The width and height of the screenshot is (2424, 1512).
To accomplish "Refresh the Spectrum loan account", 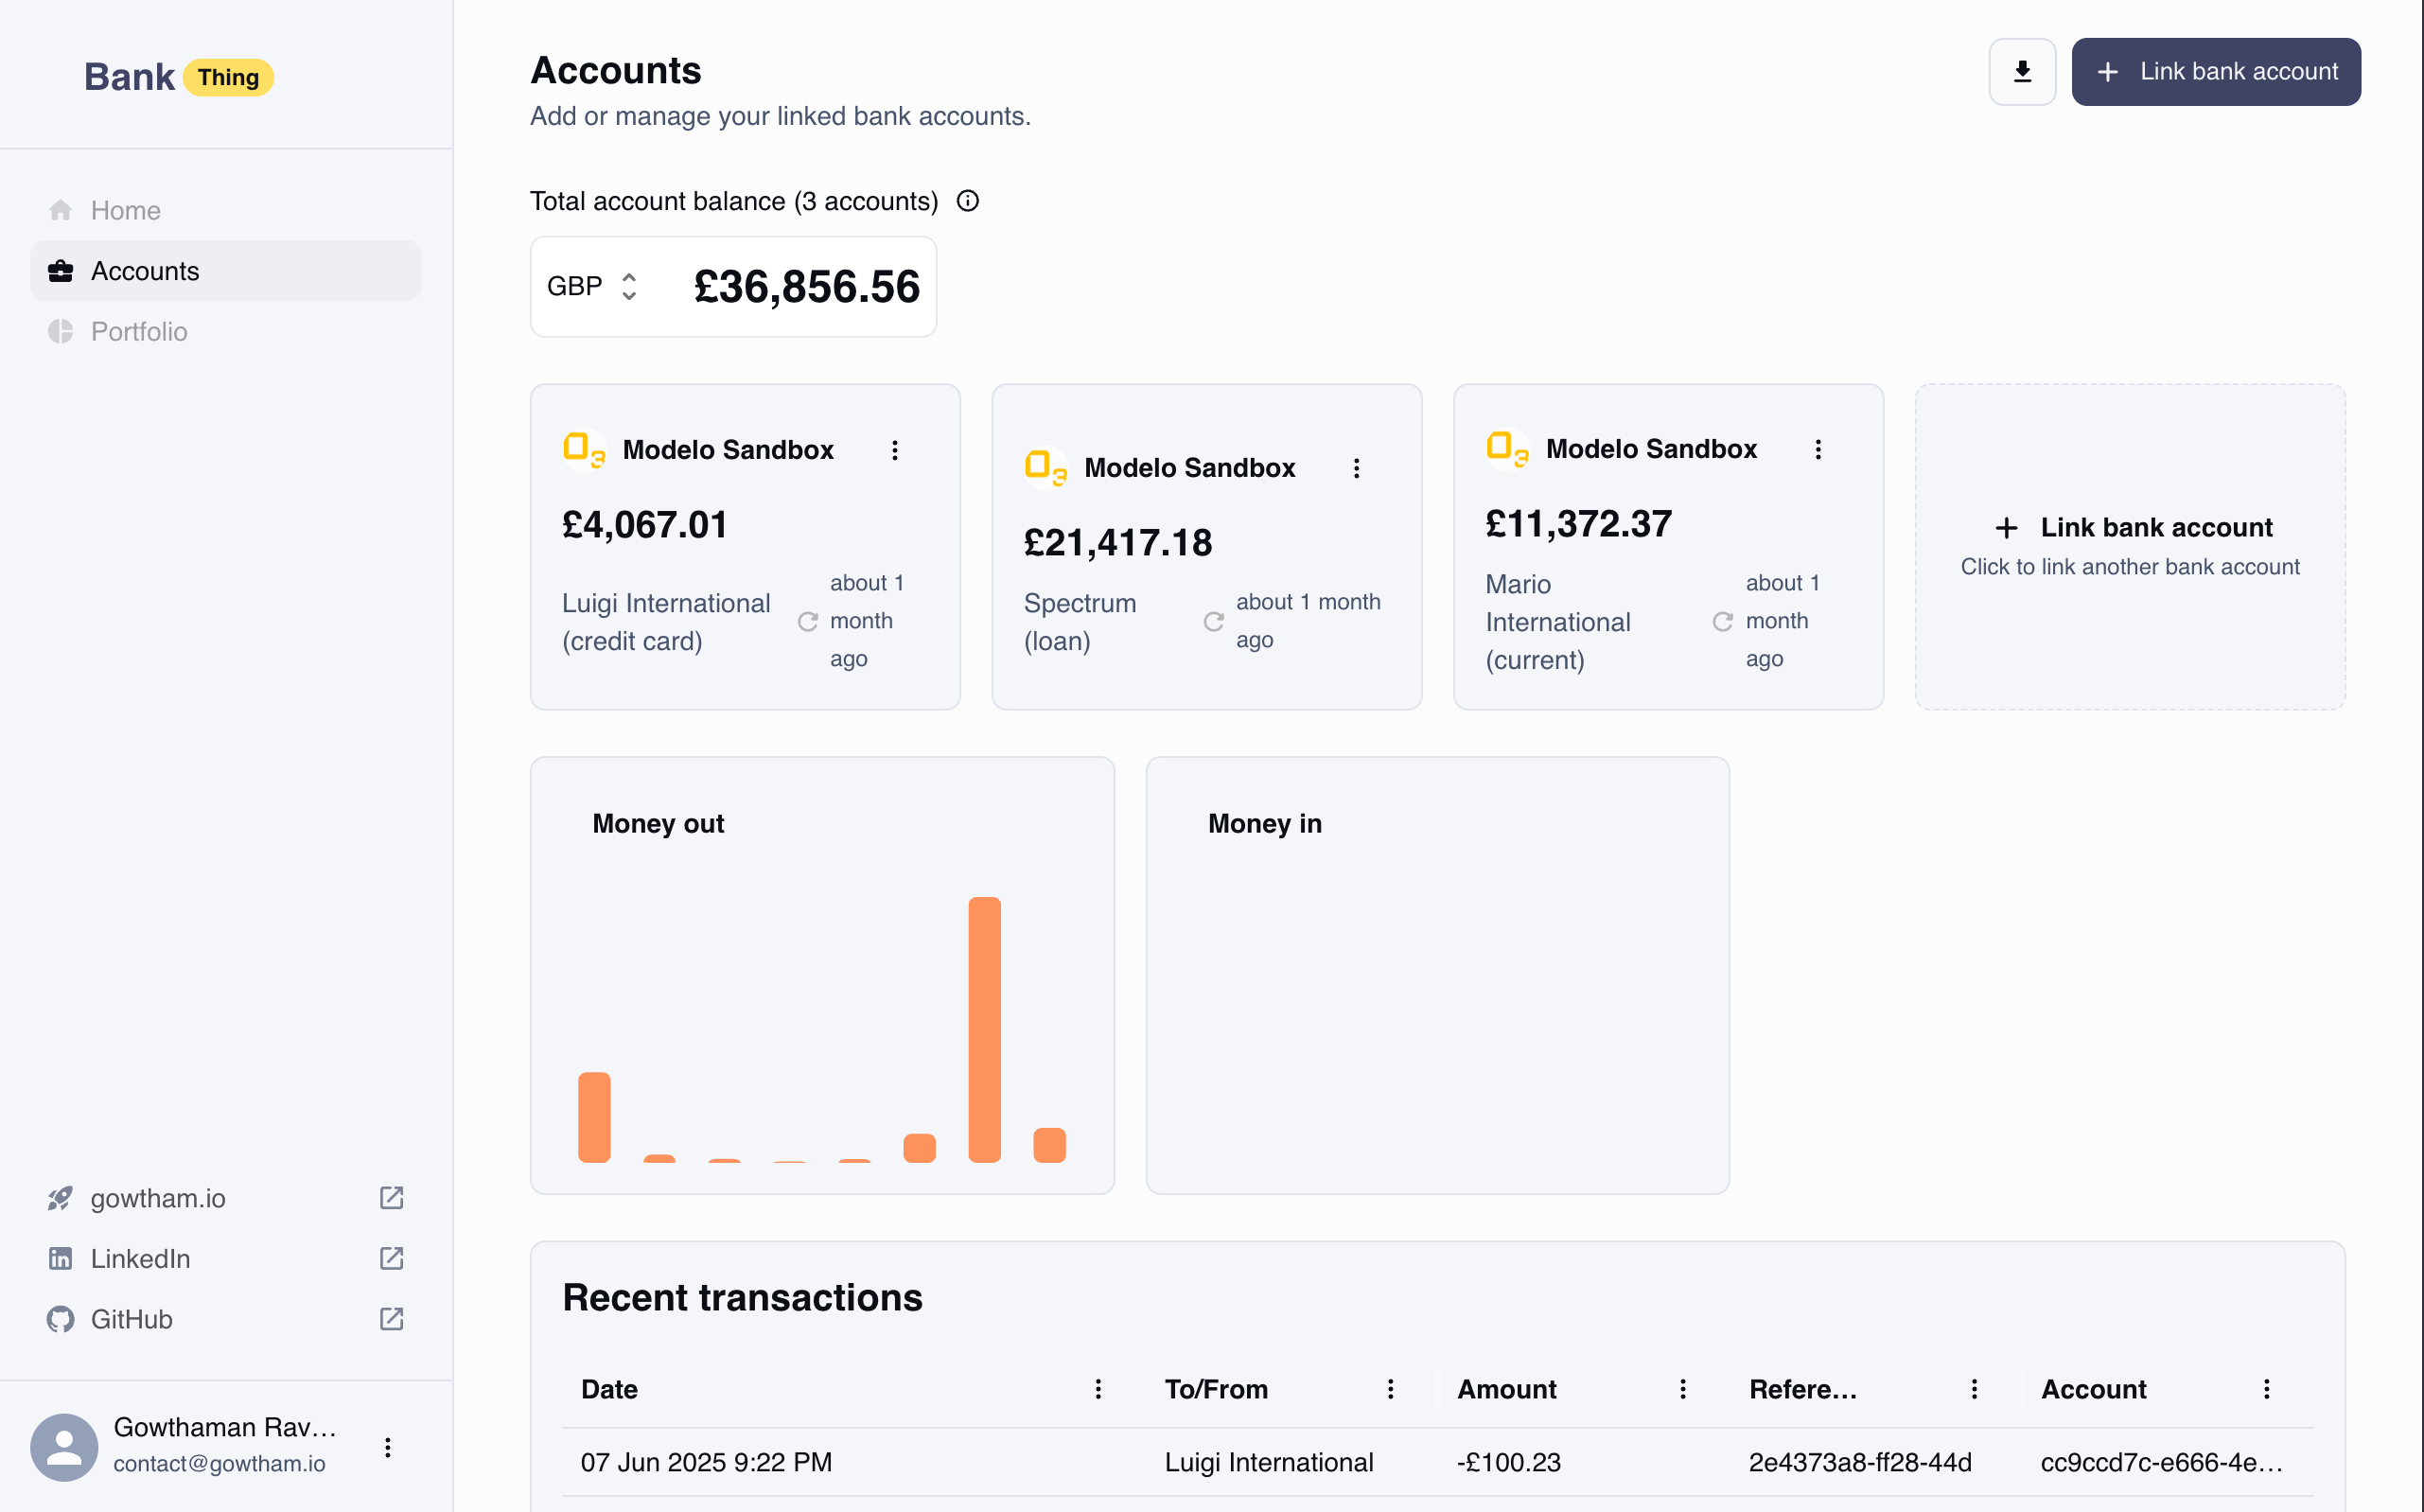I will (1213, 622).
